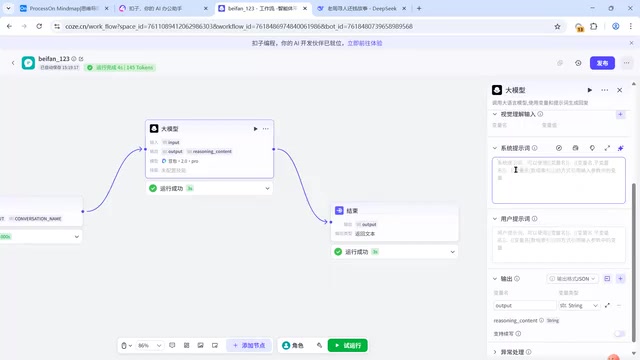Open the browser extensions puzzle icon
Screen dimensions: 640x360
(x=593, y=27)
